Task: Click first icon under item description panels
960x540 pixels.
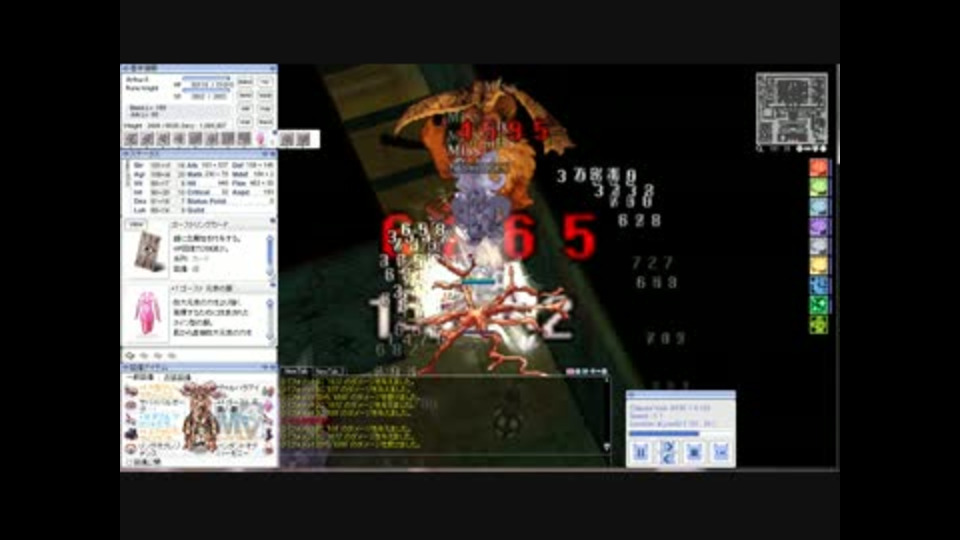Action: click(130, 356)
